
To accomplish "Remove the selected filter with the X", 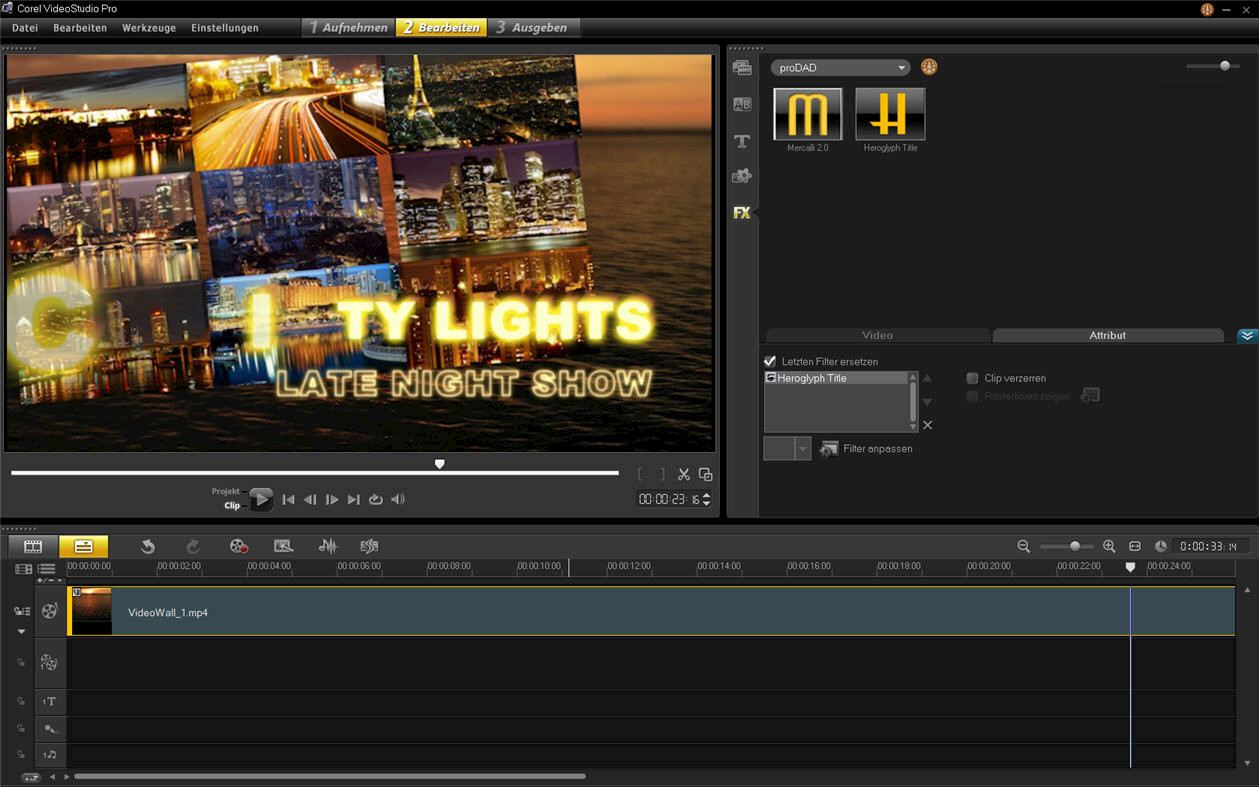I will coord(928,425).
